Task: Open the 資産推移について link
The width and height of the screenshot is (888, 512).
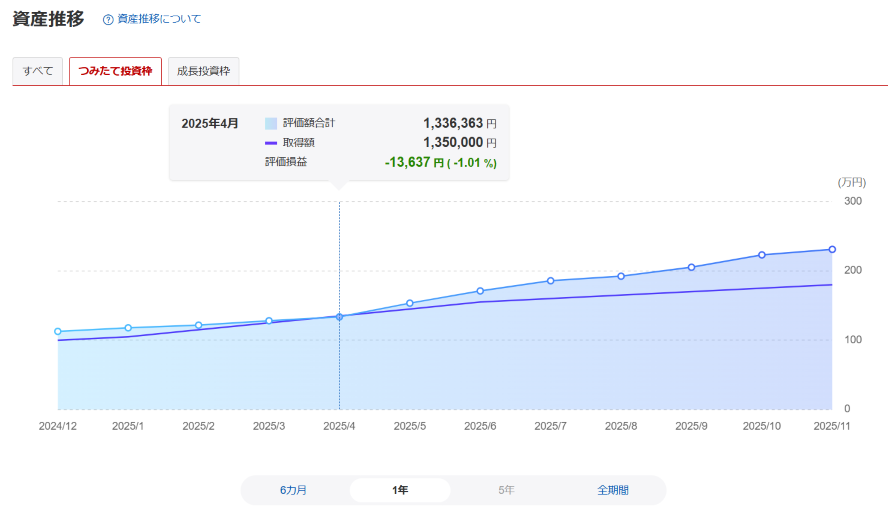Action: pos(159,19)
